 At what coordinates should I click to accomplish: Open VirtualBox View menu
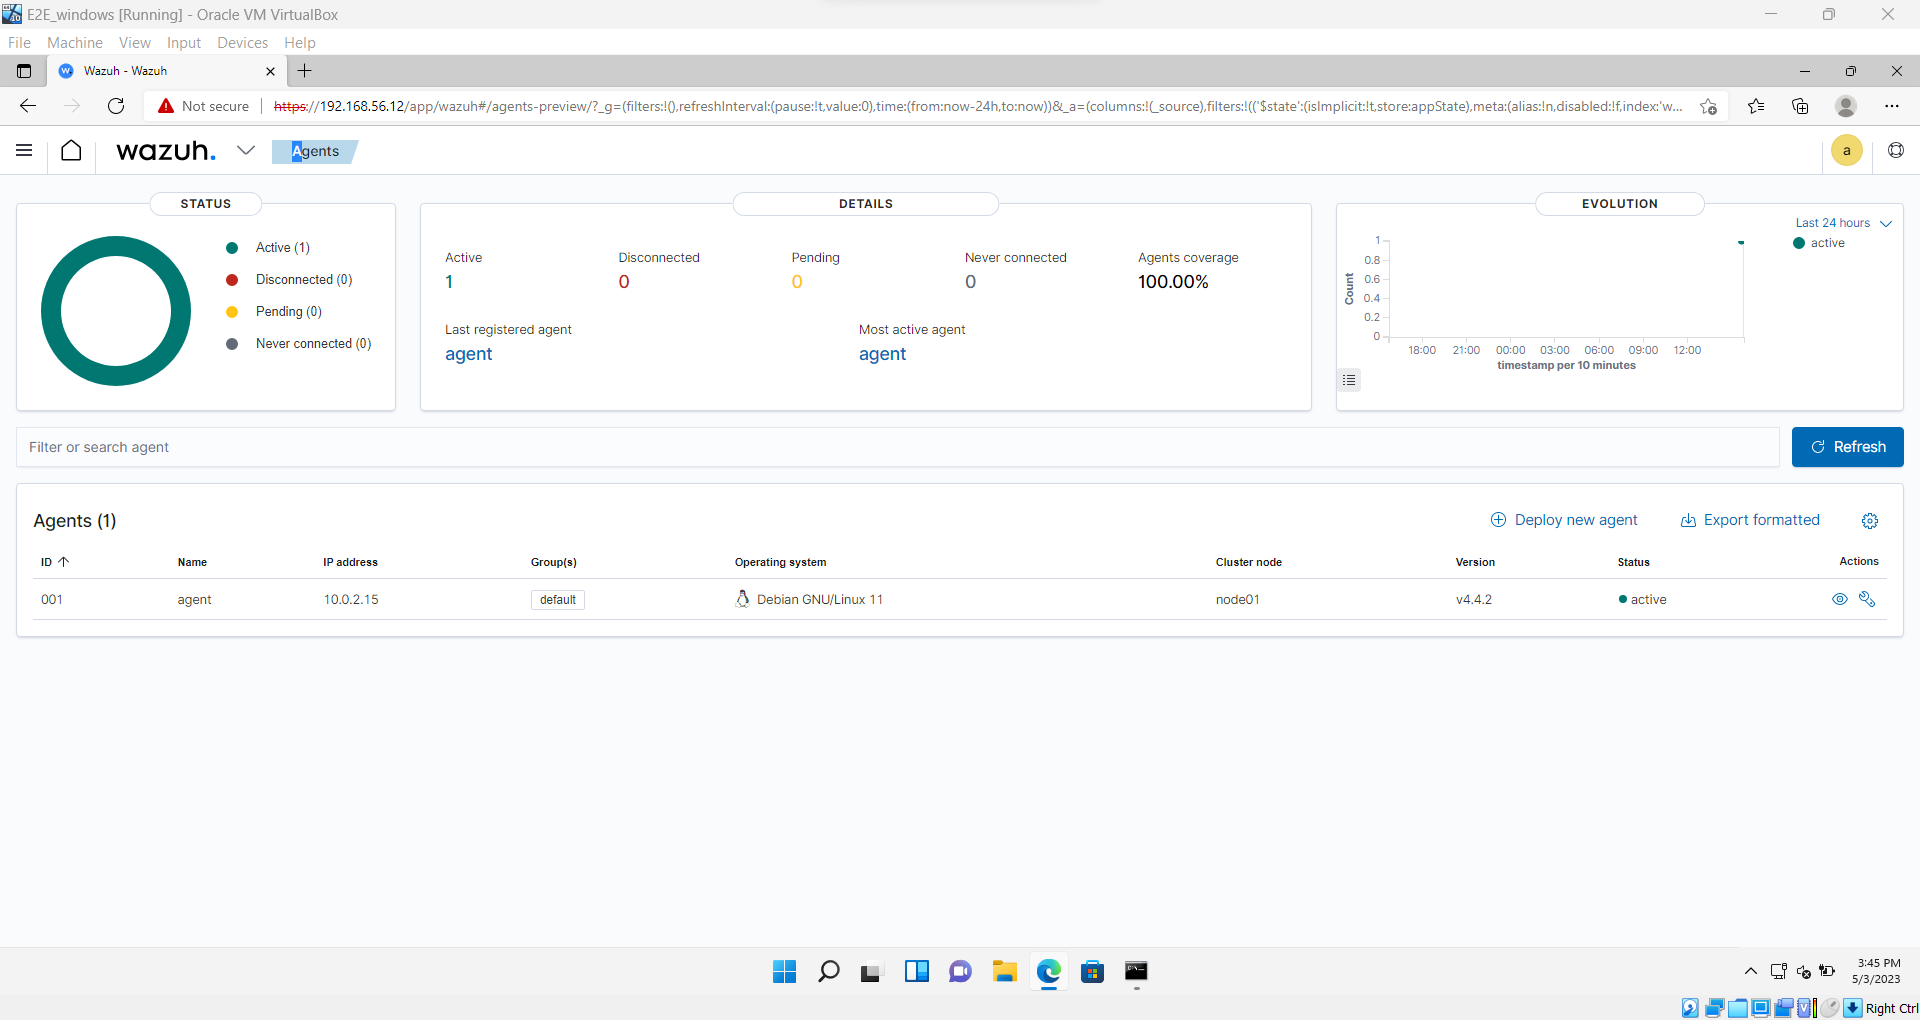(x=135, y=43)
